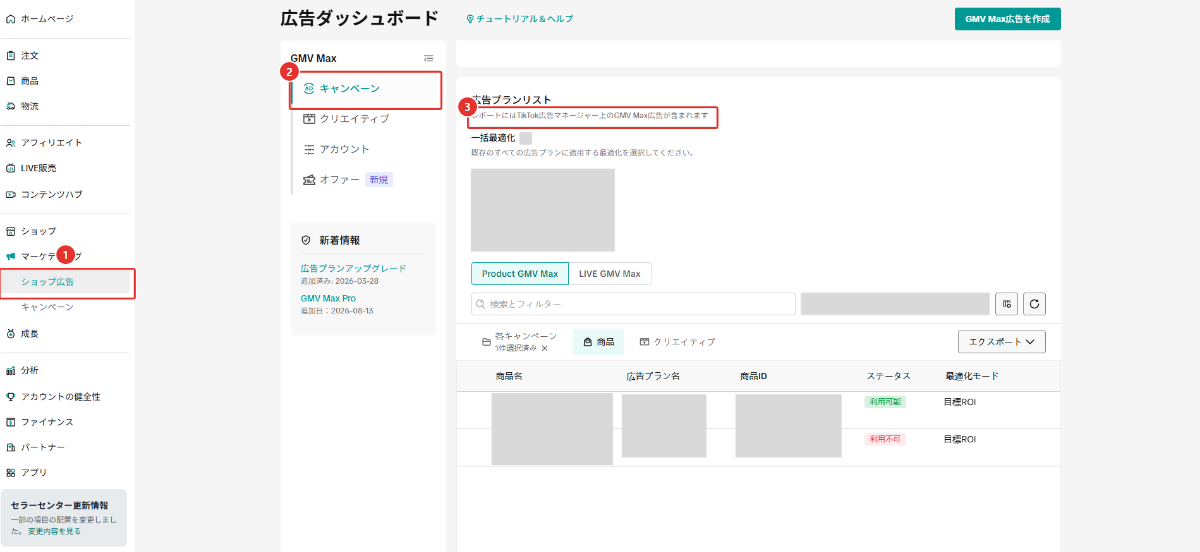This screenshot has width=1200, height=552.
Task: Click the ステータス column header
Action: pos(889,376)
